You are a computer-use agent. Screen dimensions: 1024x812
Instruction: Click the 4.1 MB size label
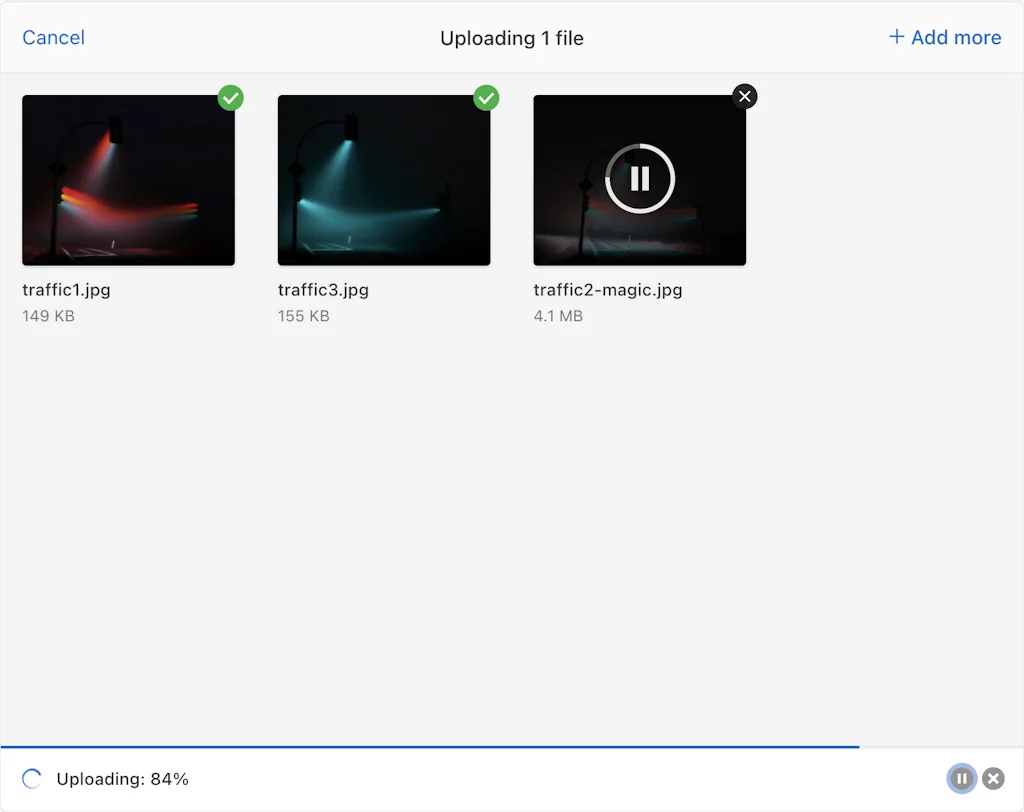(558, 316)
